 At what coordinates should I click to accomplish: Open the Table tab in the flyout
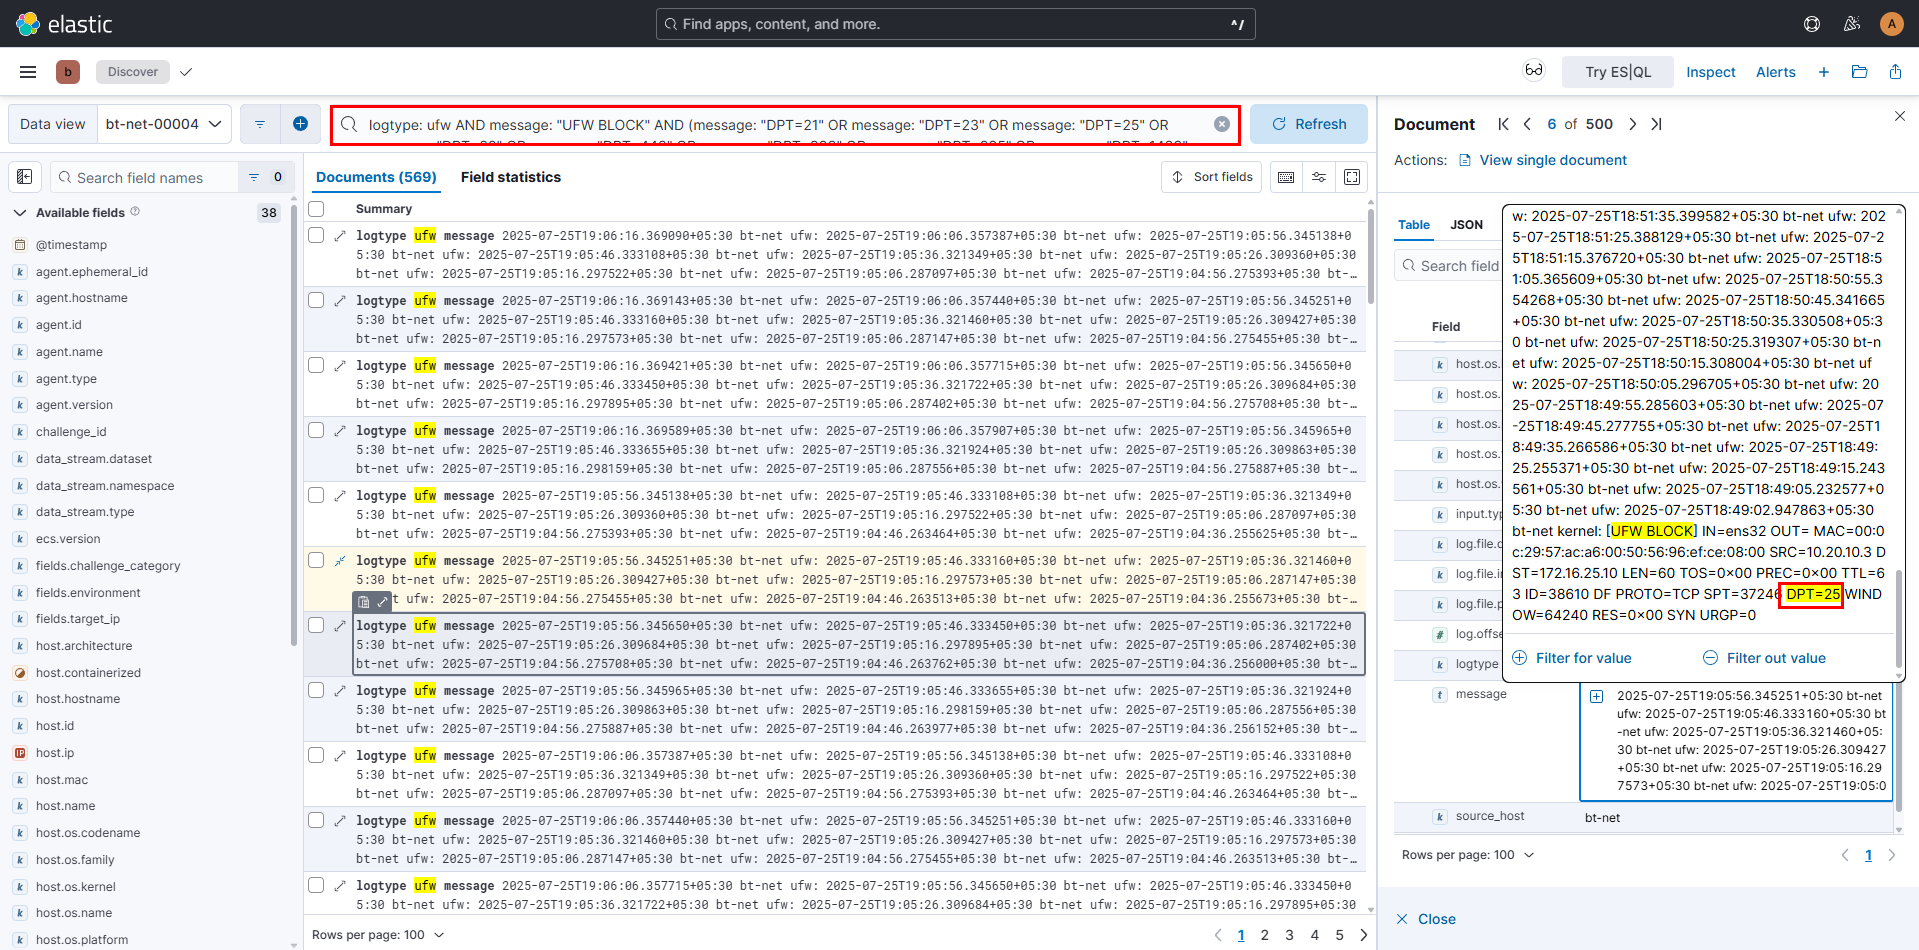coord(1414,225)
